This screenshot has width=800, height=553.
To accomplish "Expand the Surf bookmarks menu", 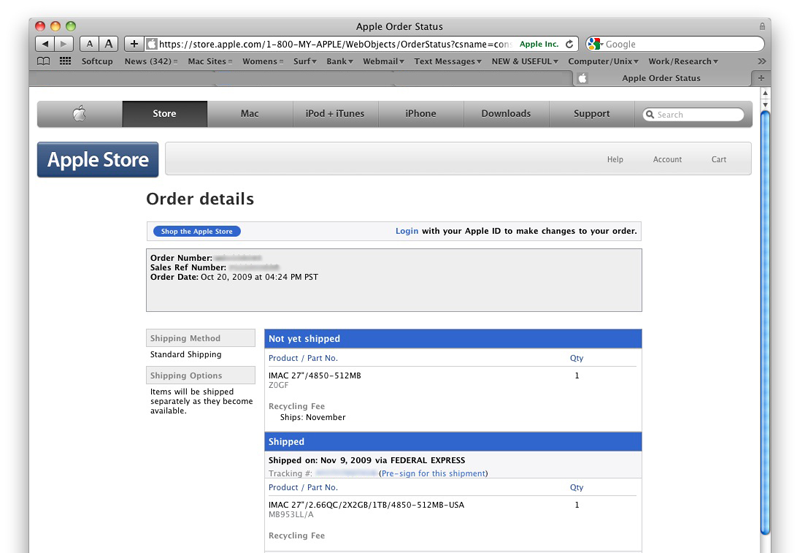I will click(305, 61).
